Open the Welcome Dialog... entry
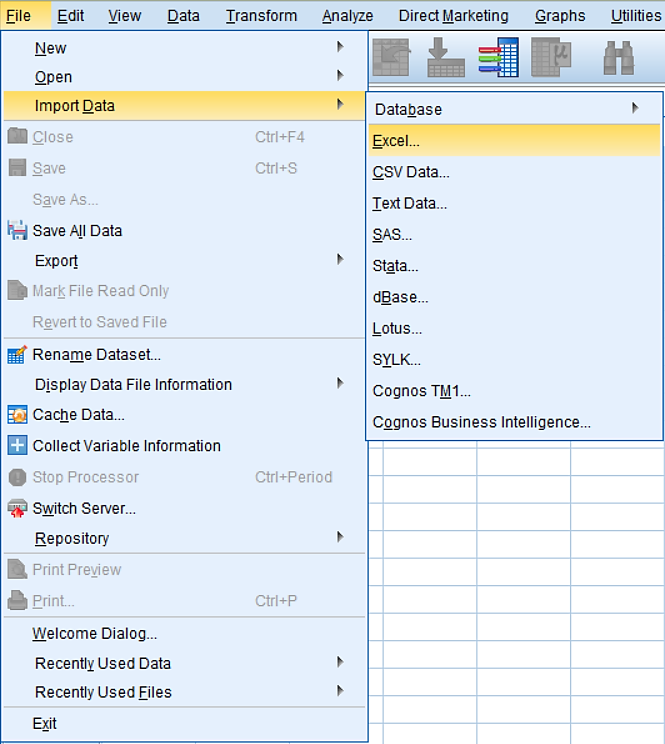Image resolution: width=665 pixels, height=744 pixels. [x=184, y=633]
